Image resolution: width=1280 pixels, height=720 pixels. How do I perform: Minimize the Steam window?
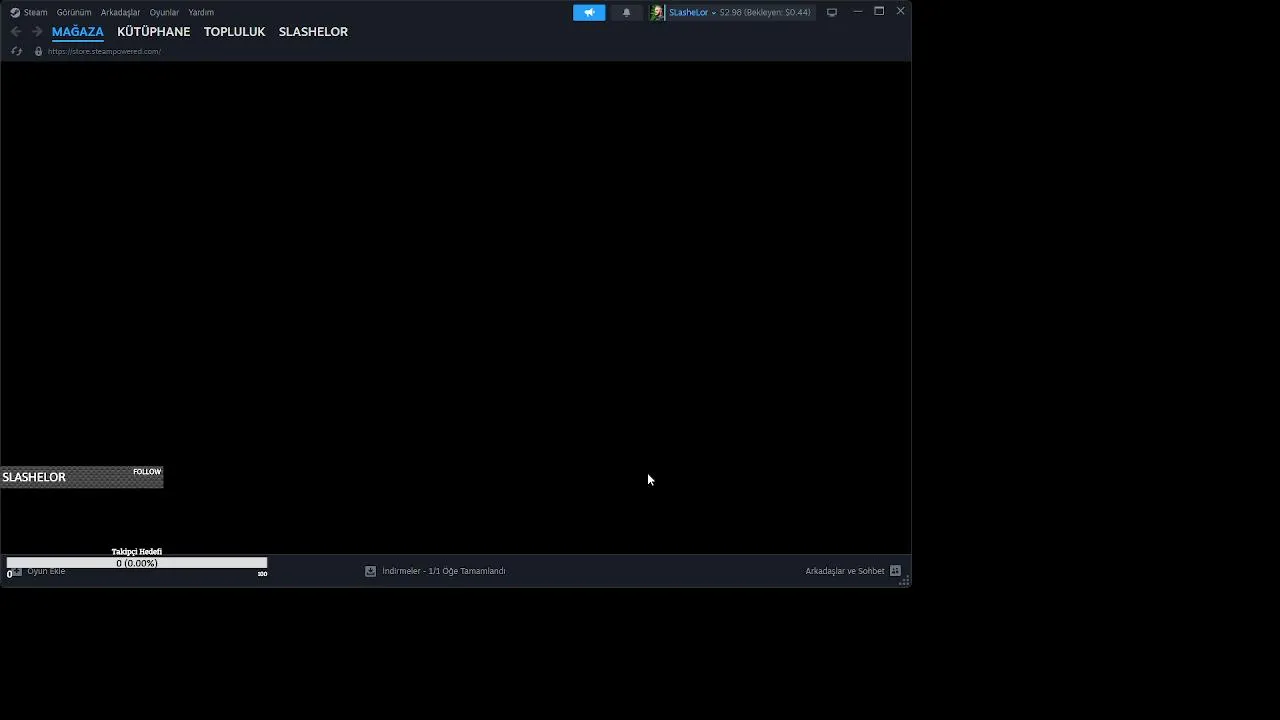pos(857,11)
